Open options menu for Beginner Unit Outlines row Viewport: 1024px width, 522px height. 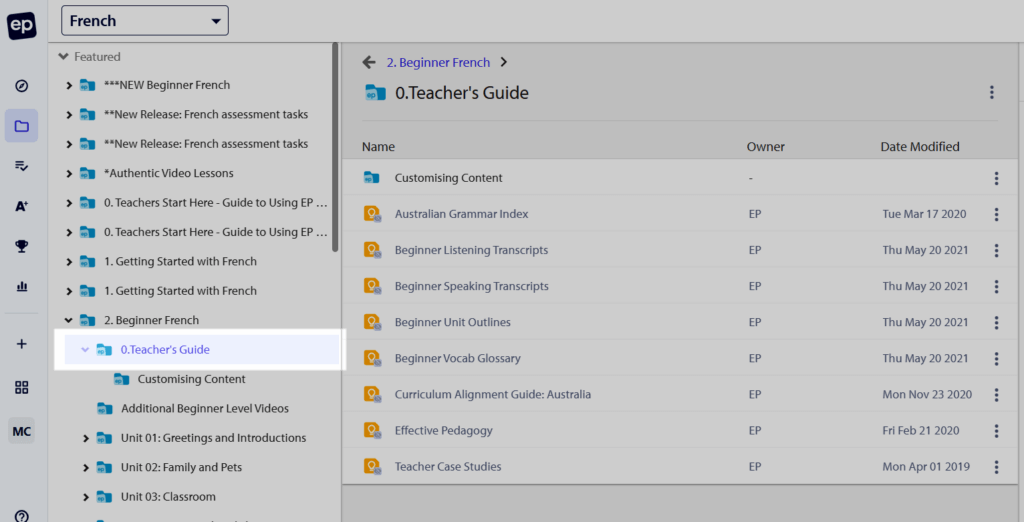(x=996, y=322)
